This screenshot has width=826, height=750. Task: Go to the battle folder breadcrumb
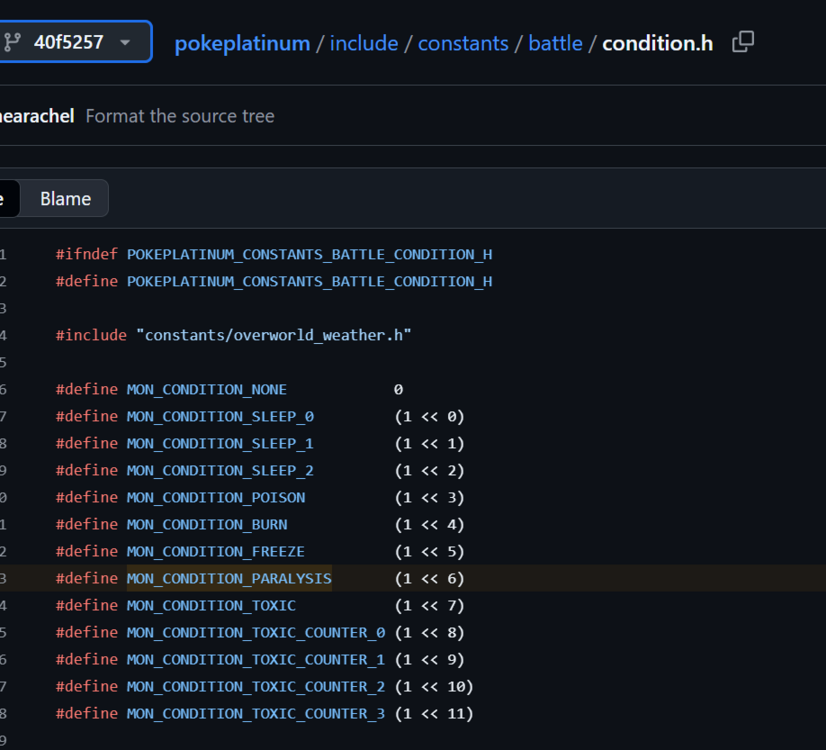555,43
